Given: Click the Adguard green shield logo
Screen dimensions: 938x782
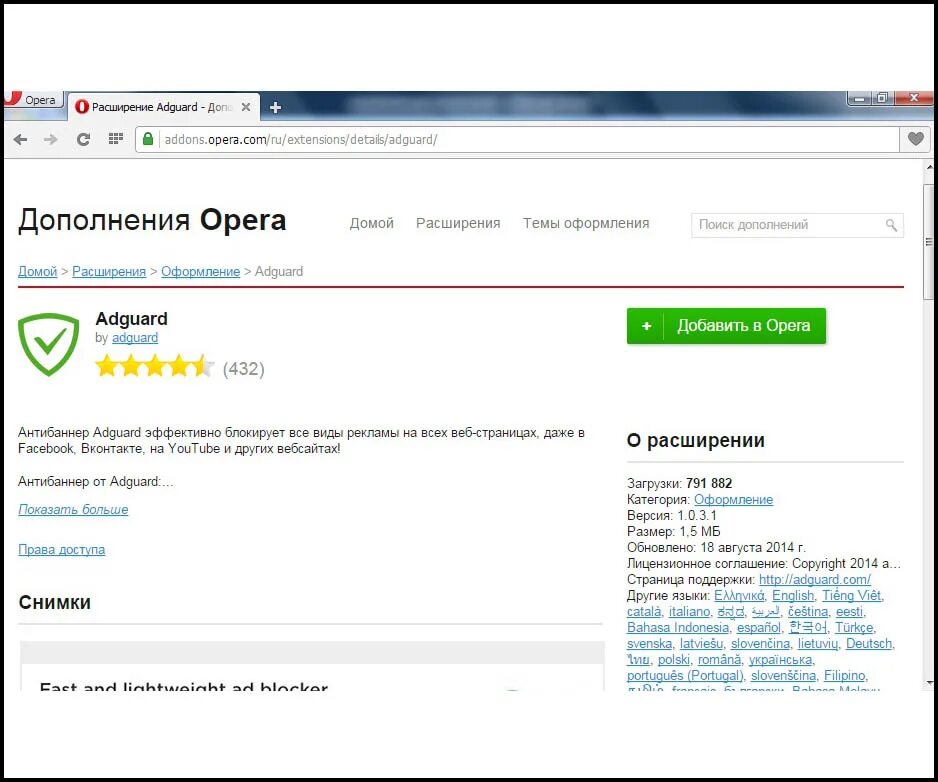Looking at the screenshot, I should (x=48, y=344).
